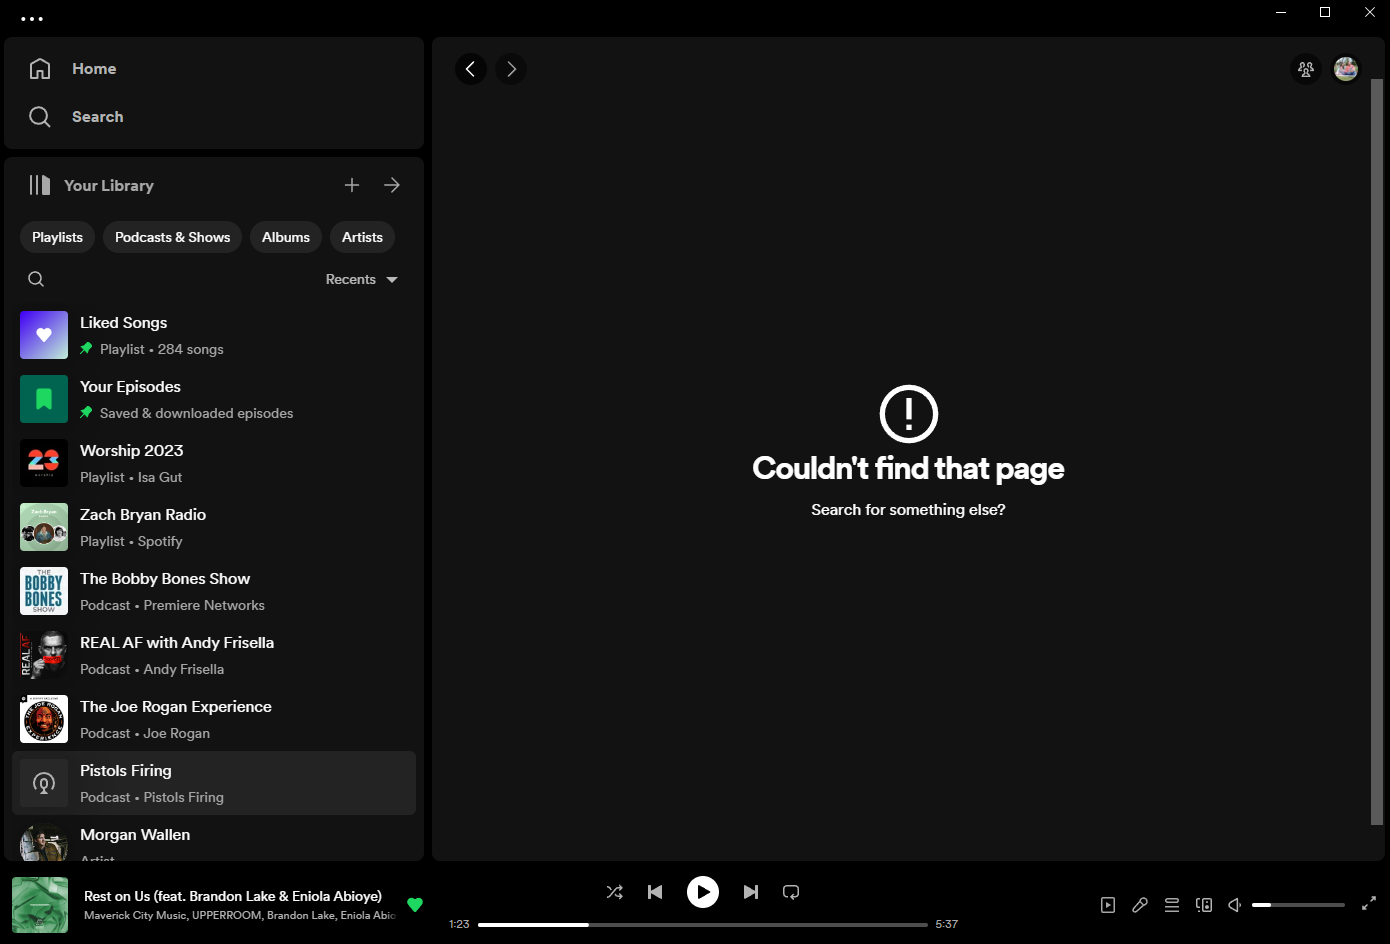
Task: Toggle shuffle playback
Action: click(x=615, y=892)
